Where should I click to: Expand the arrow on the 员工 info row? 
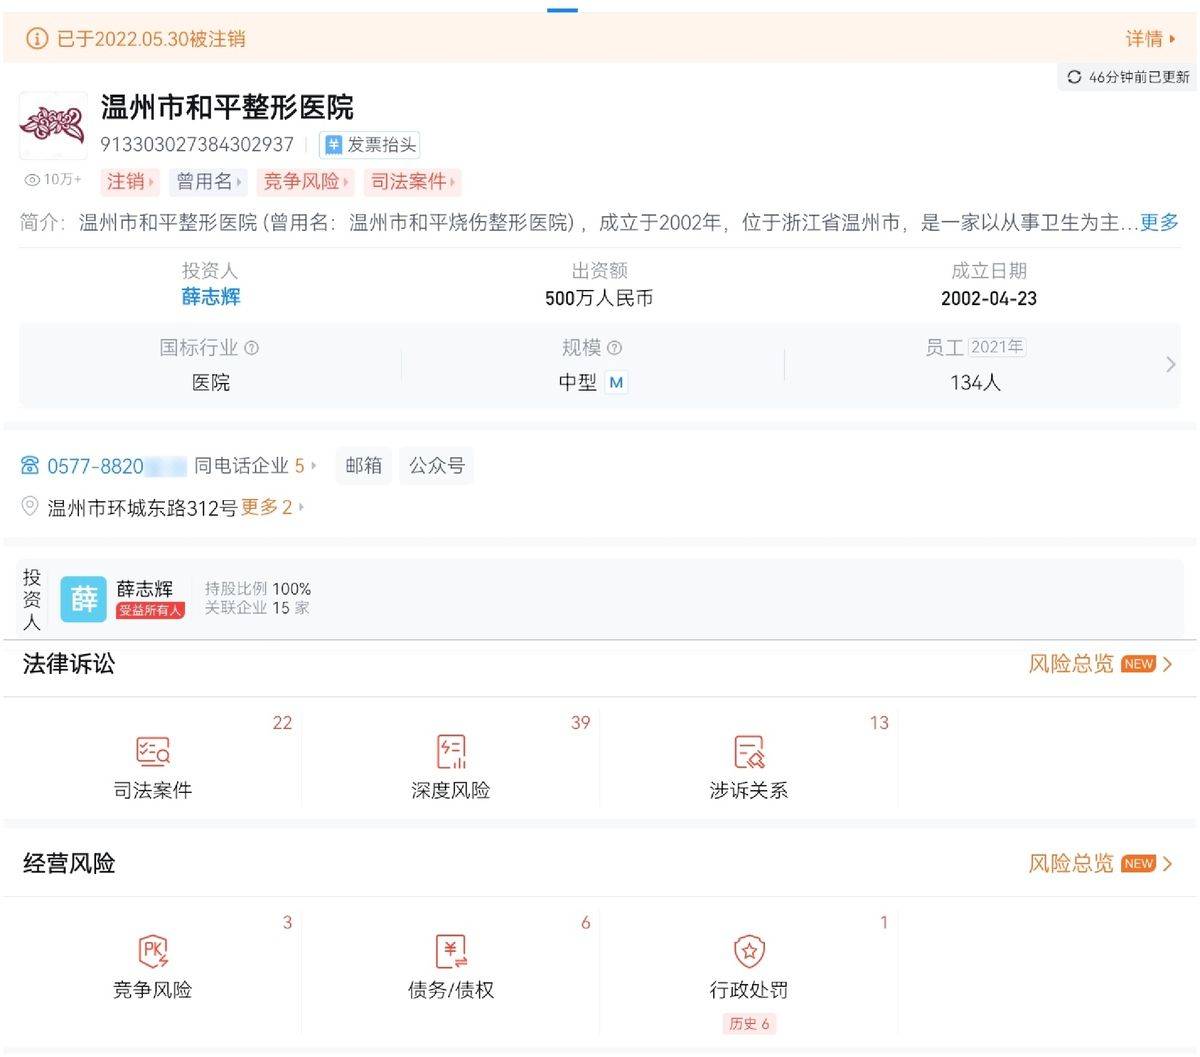click(1168, 364)
